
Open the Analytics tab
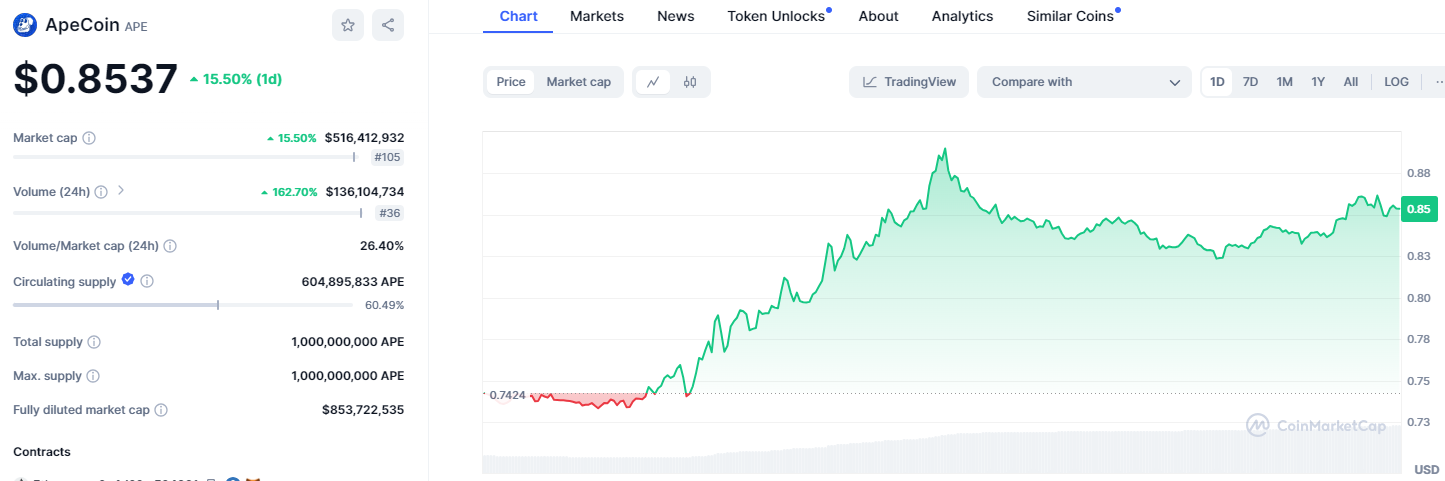click(963, 16)
